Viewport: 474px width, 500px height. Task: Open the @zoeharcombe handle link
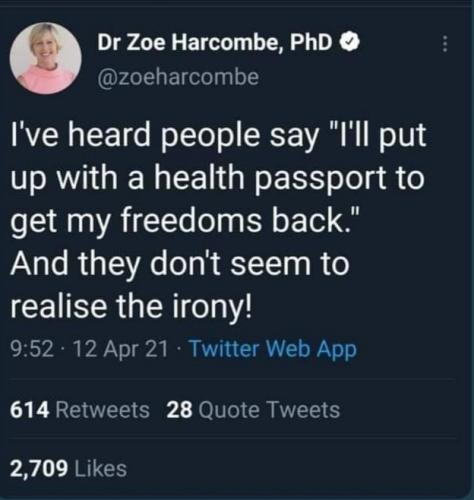click(178, 77)
